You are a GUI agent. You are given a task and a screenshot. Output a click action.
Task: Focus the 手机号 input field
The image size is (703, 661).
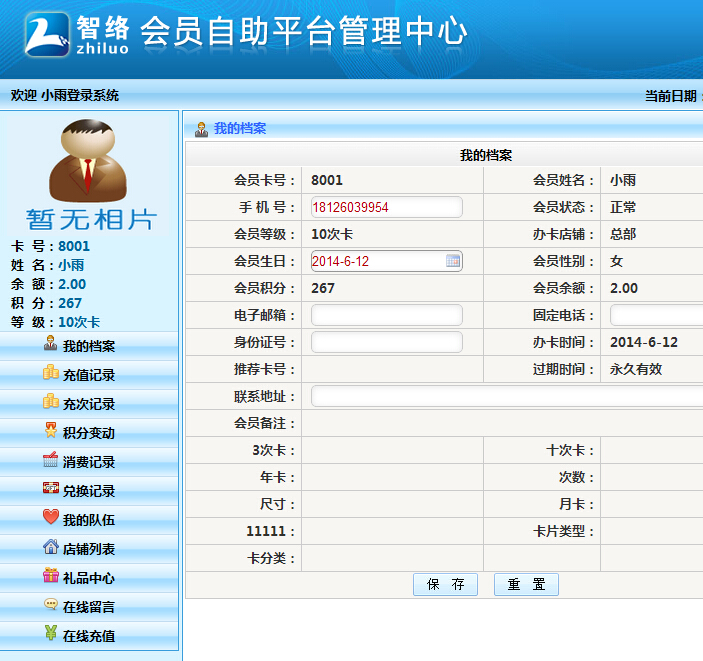pyautogui.click(x=386, y=207)
